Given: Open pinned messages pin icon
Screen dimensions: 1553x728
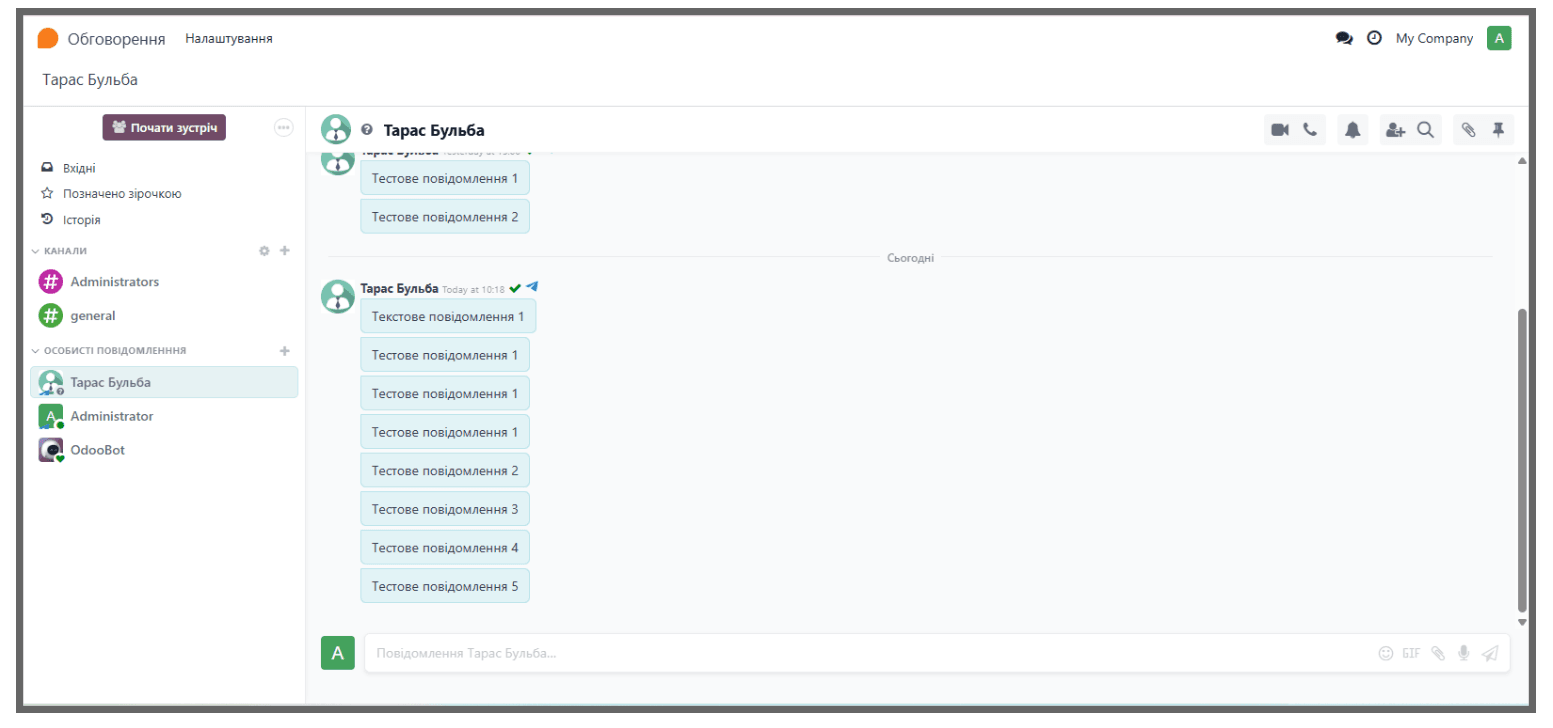Looking at the screenshot, I should coord(1498,130).
